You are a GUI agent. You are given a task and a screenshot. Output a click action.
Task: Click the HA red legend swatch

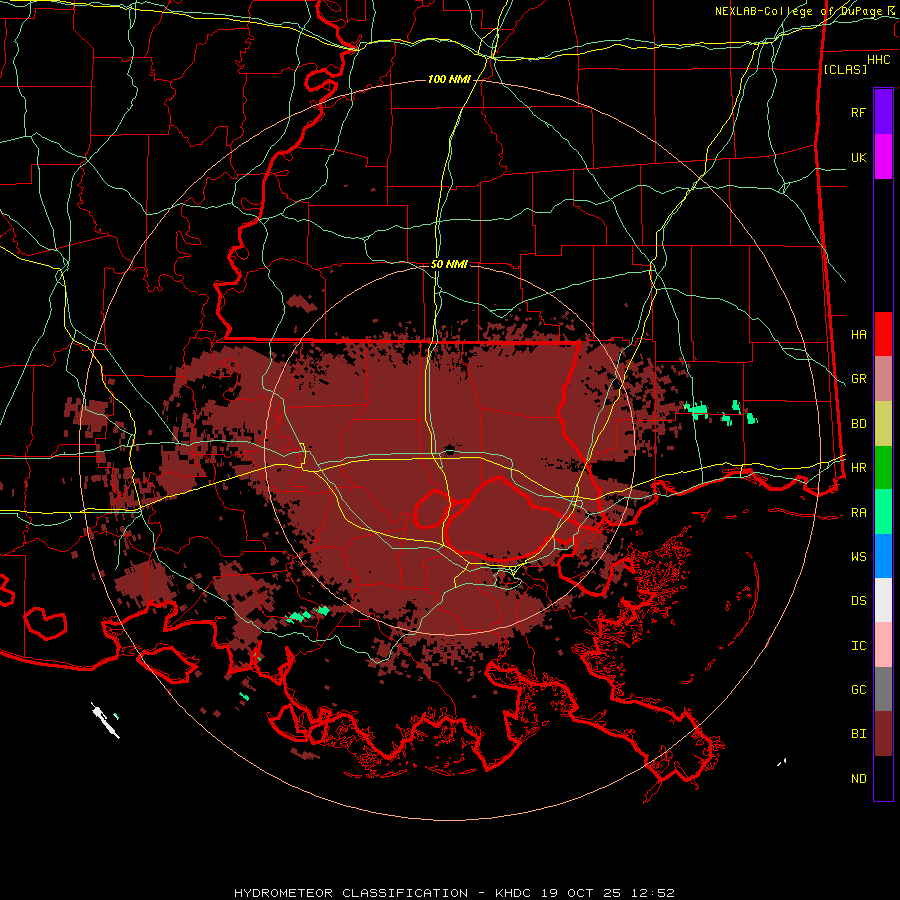(x=883, y=334)
